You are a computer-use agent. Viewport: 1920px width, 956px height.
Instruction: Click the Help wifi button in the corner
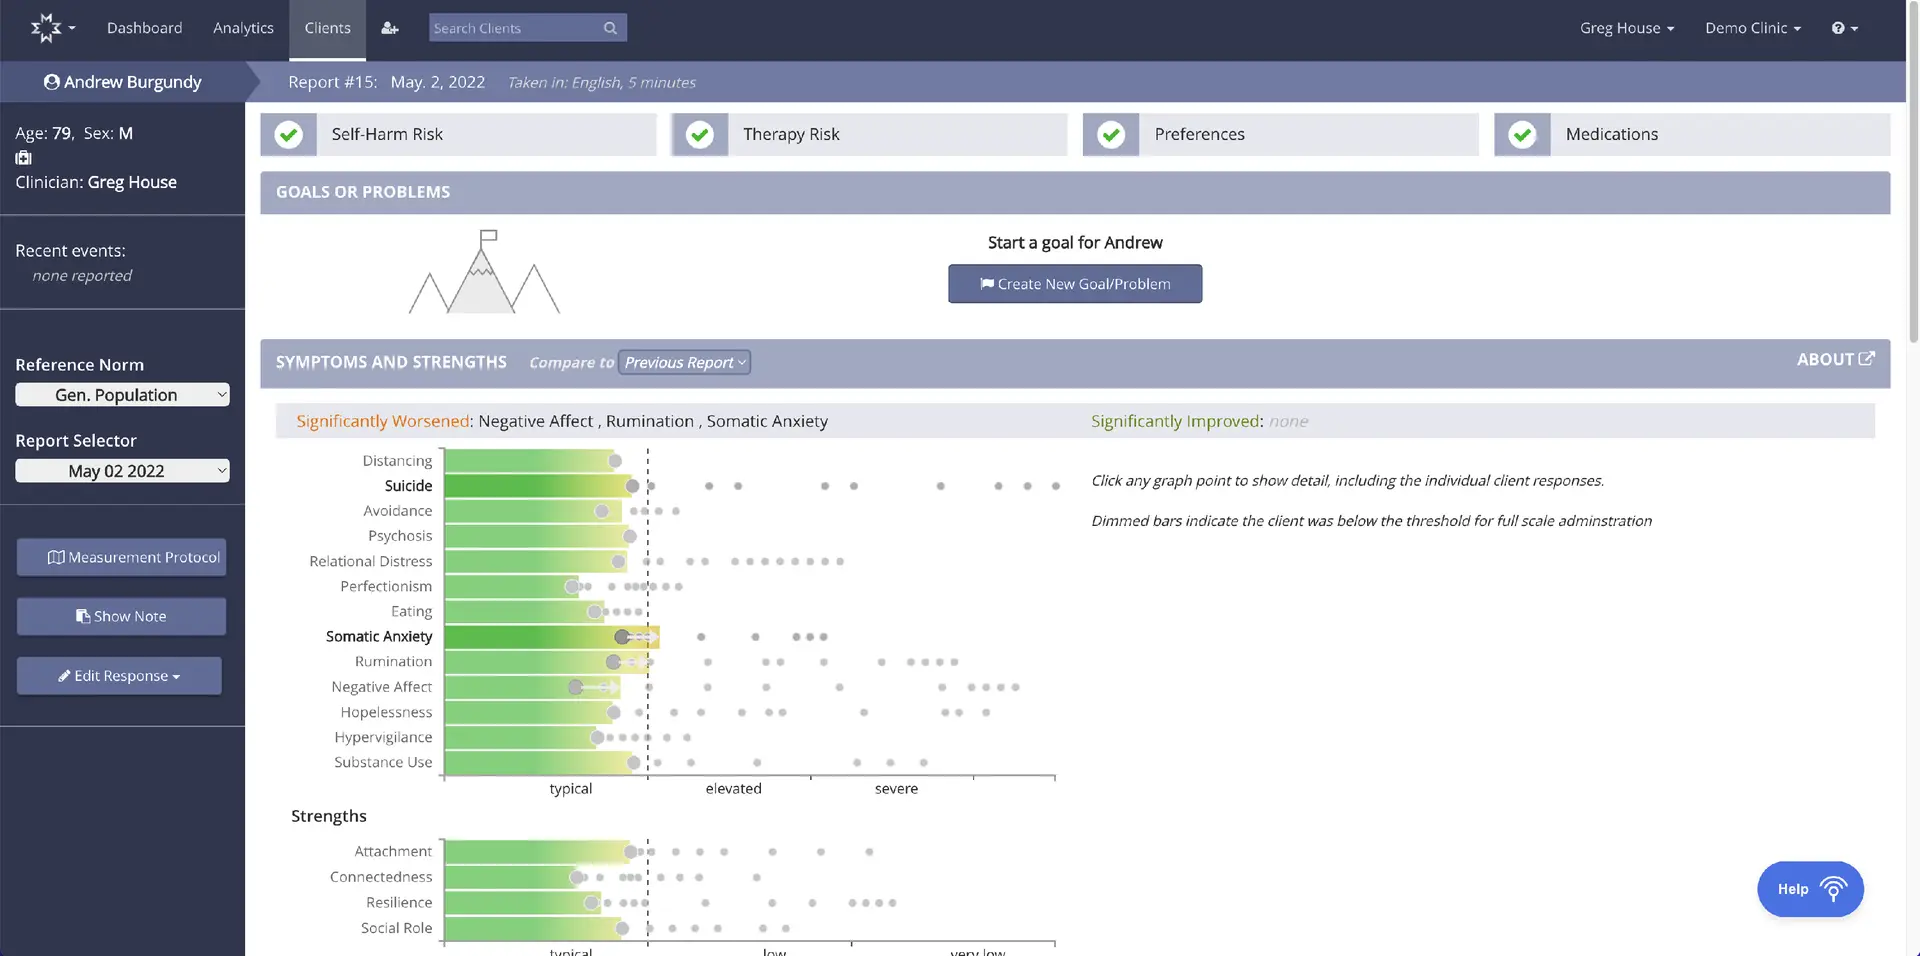(x=1809, y=889)
